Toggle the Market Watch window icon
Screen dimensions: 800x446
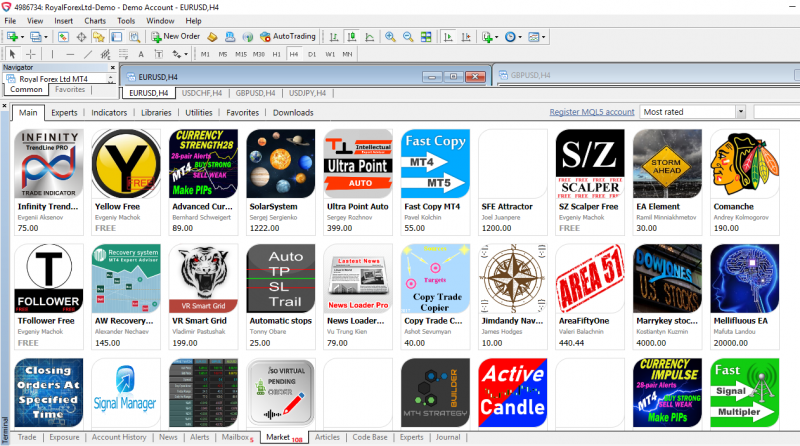click(63, 37)
